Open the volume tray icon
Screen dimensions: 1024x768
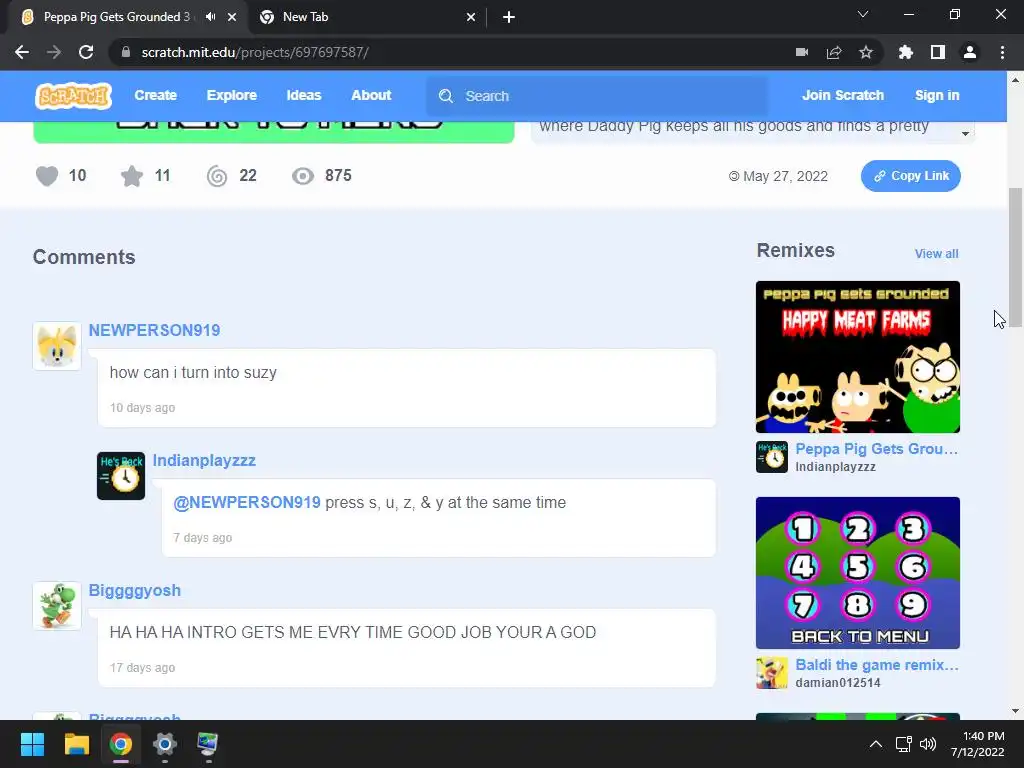click(928, 744)
